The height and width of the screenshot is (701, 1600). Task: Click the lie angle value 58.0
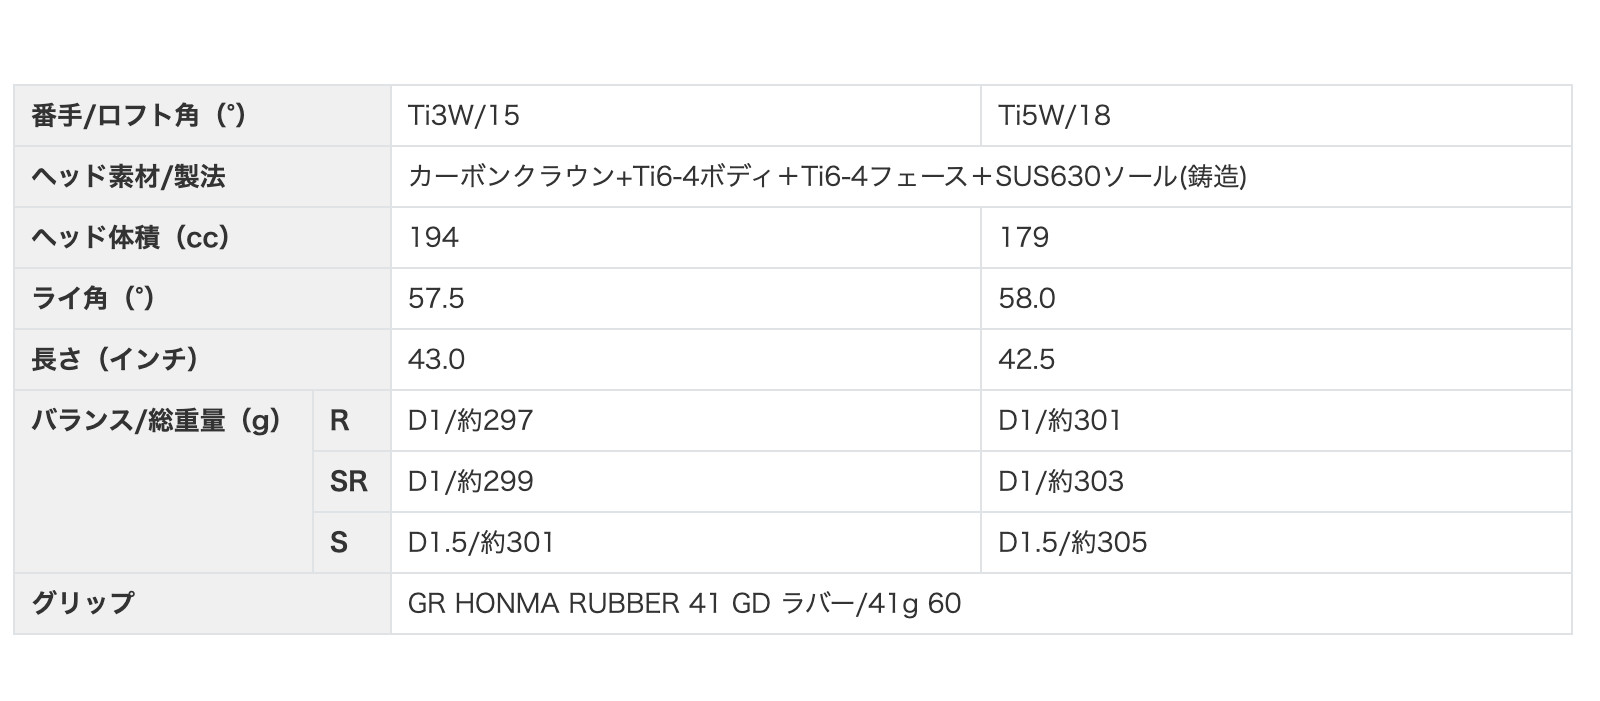click(1027, 299)
